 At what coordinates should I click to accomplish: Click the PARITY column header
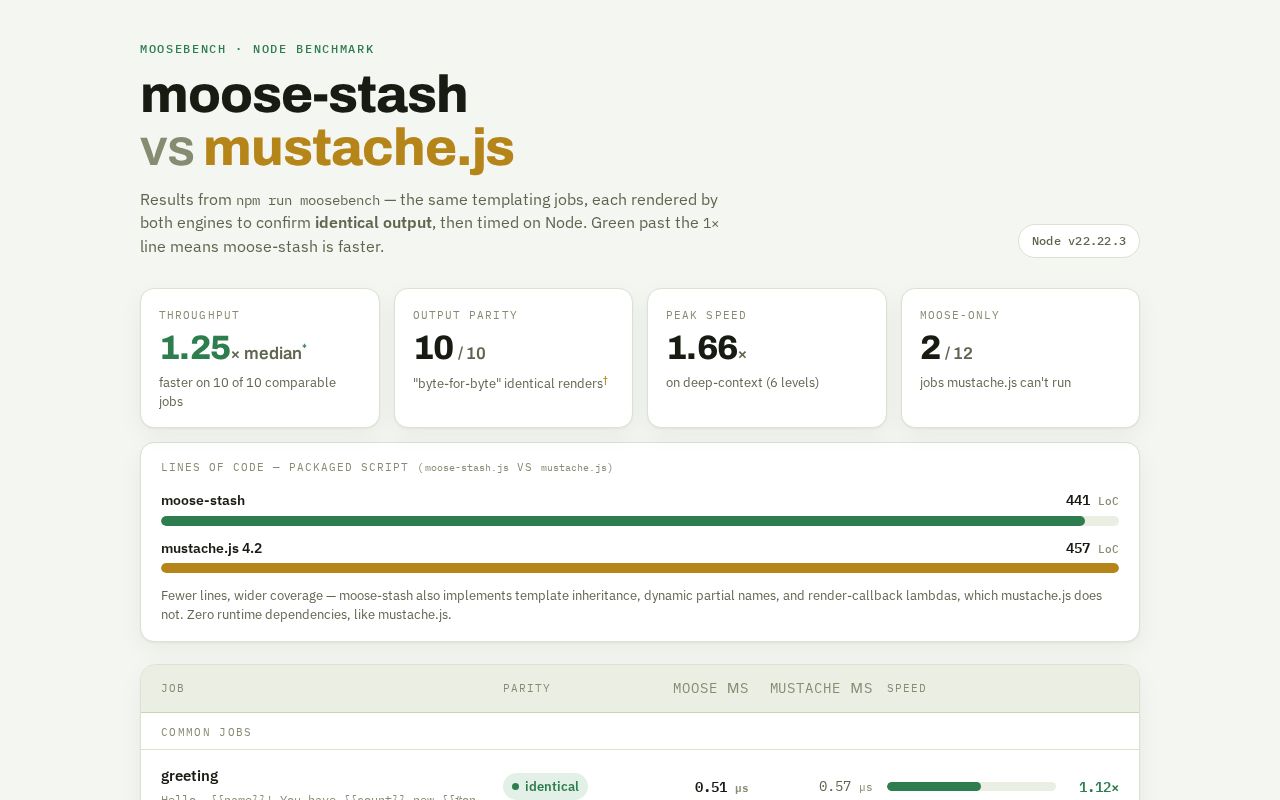click(x=527, y=688)
